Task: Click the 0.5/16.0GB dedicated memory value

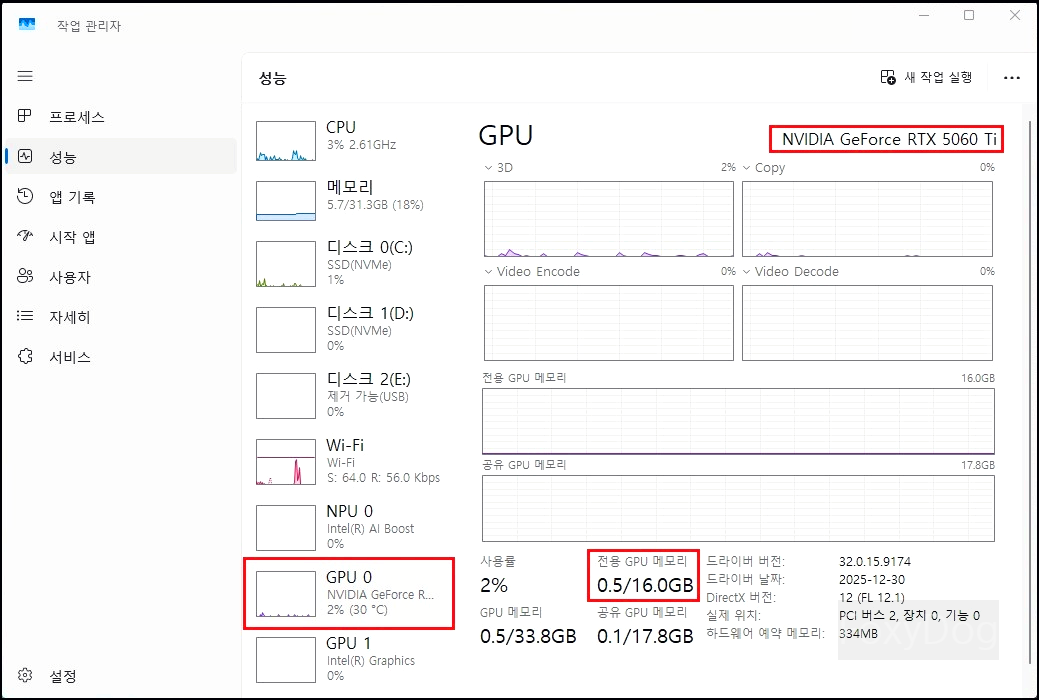Action: pos(645,585)
